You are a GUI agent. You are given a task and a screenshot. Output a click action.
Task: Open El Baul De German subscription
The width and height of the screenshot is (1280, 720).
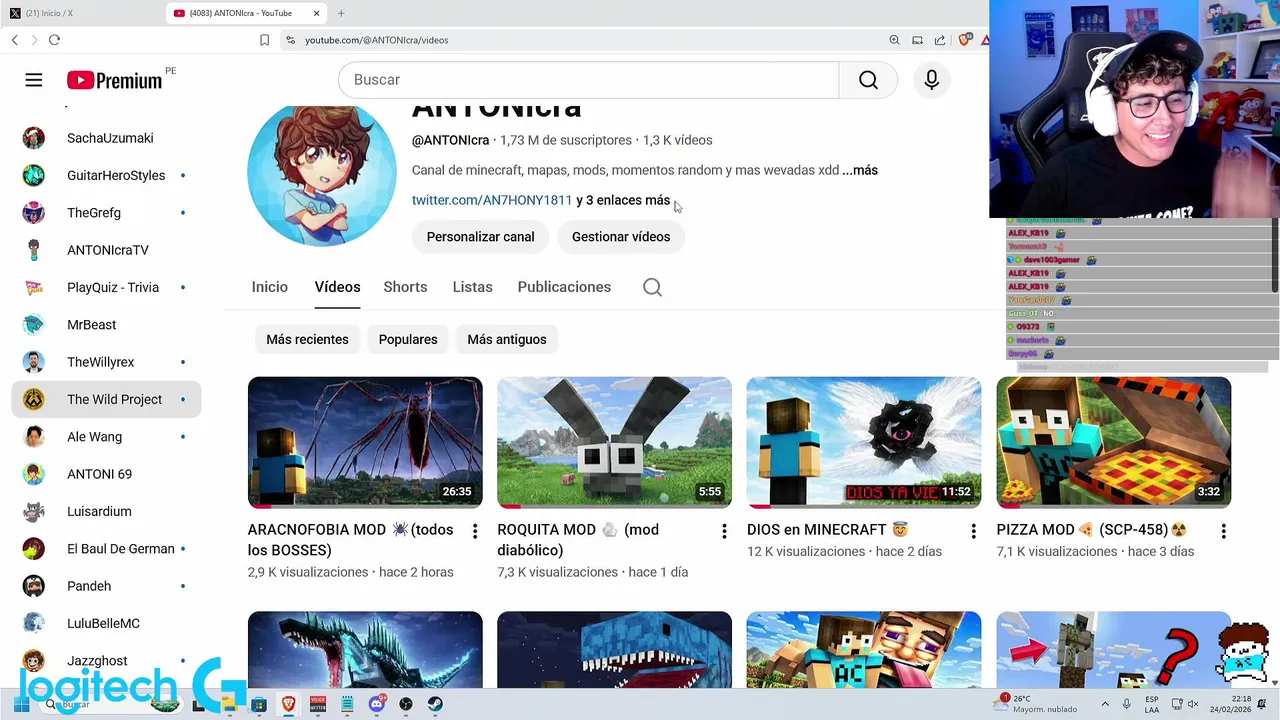tap(106, 549)
